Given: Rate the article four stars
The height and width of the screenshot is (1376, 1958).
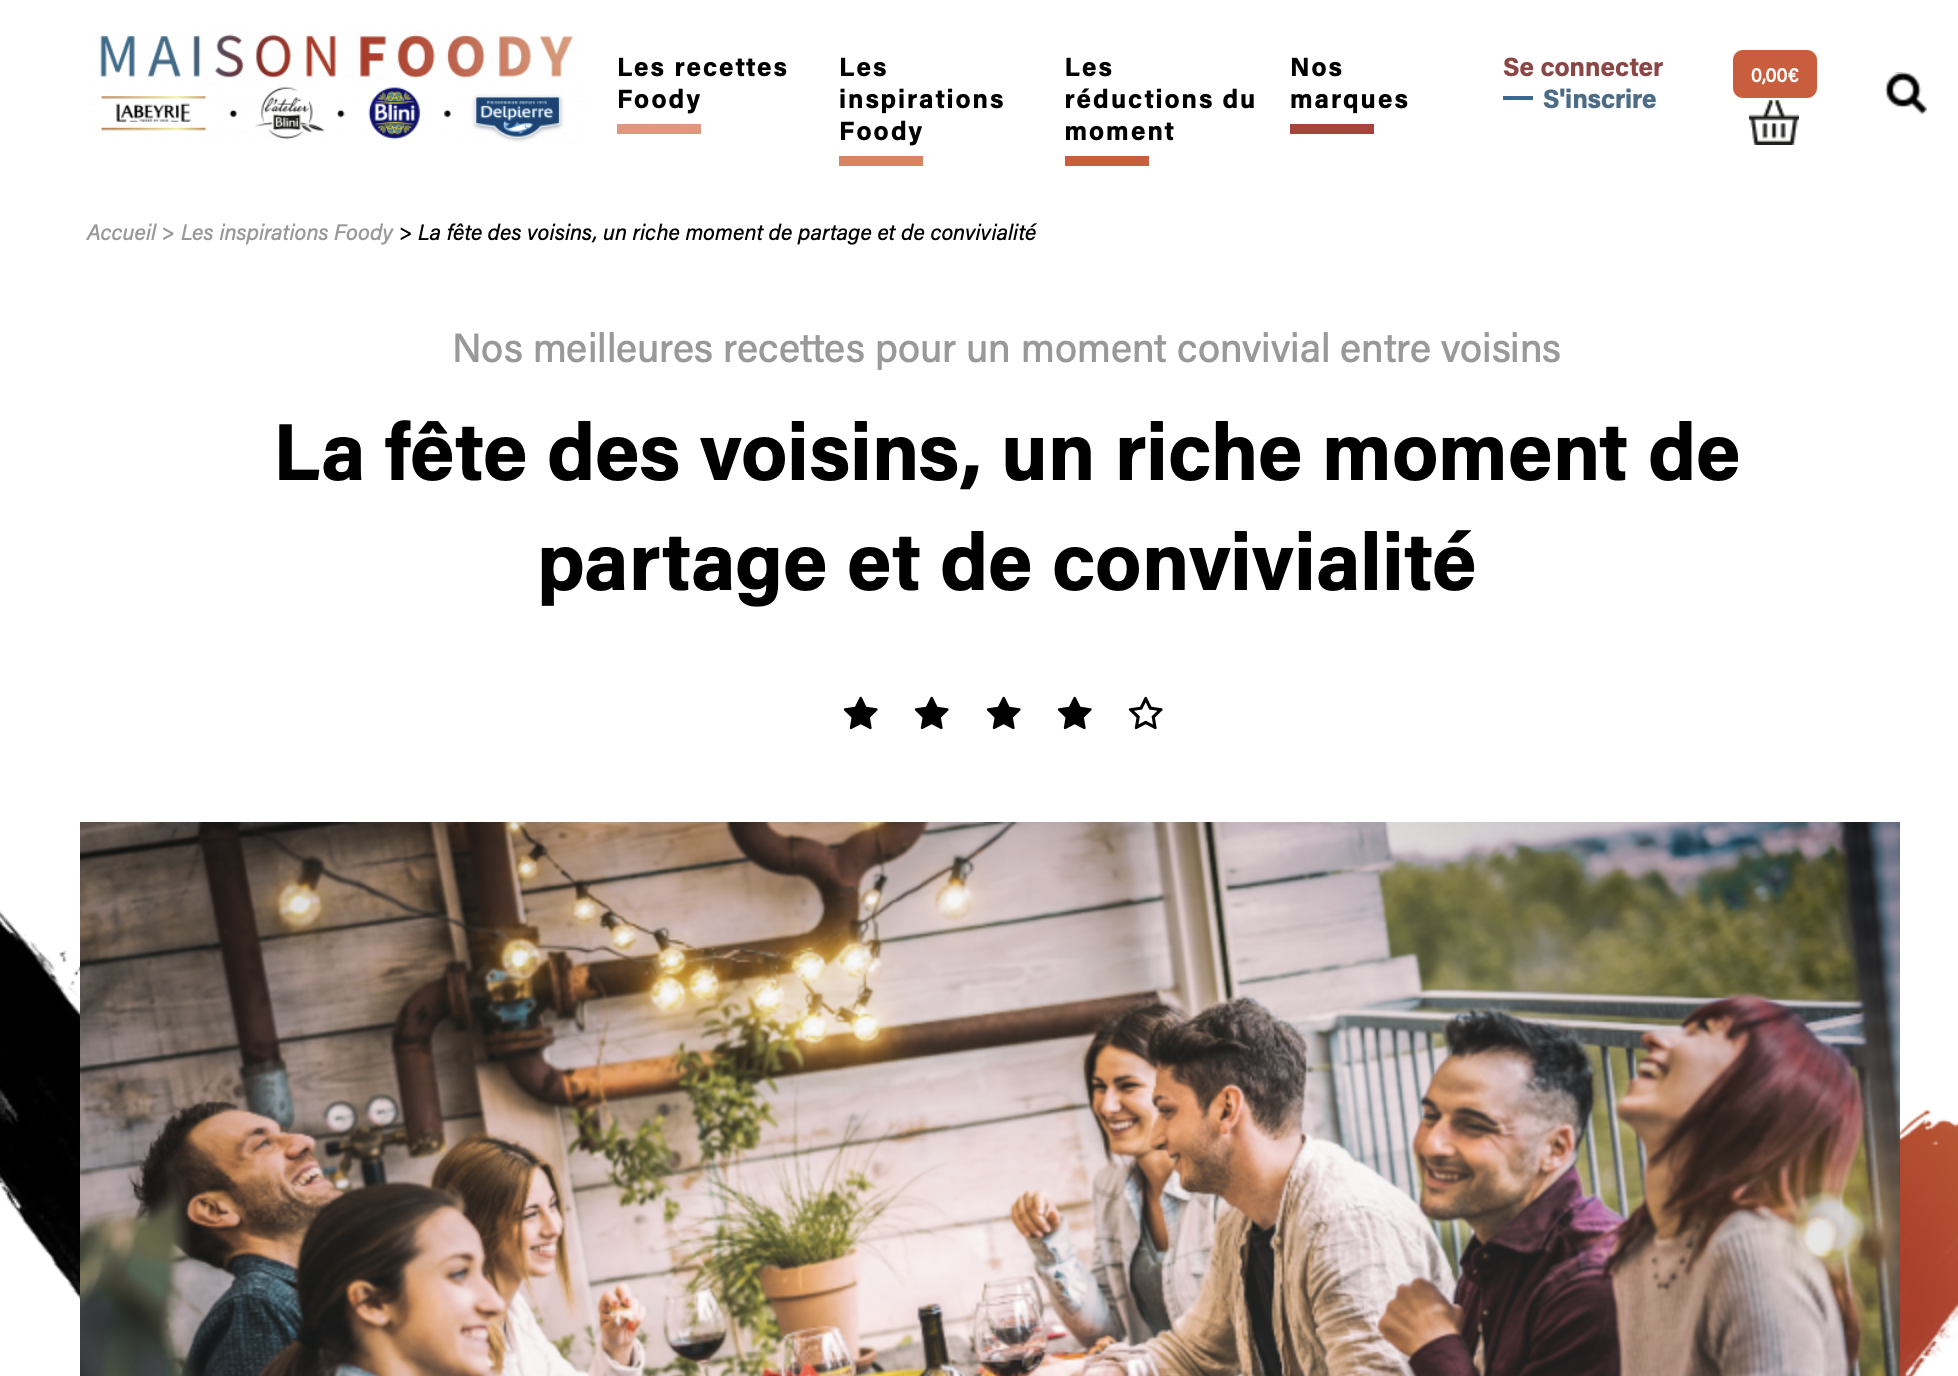Looking at the screenshot, I should (x=1075, y=714).
